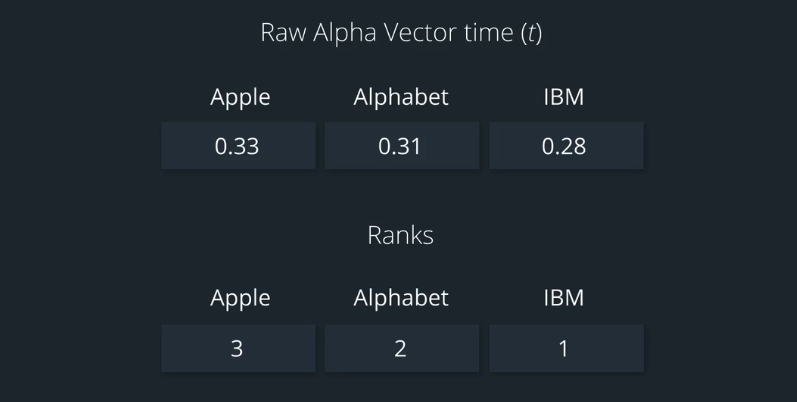
Task: Click the IBM label in Ranks table
Action: 563,297
